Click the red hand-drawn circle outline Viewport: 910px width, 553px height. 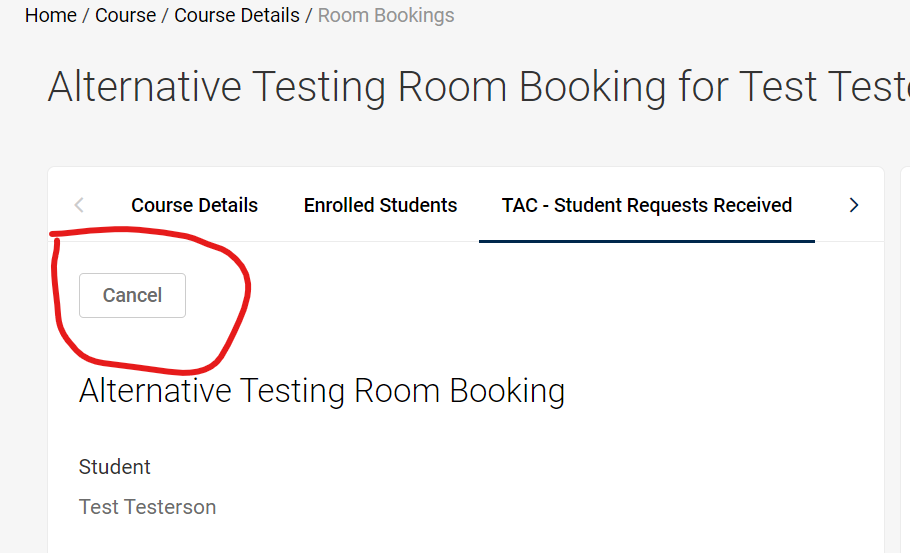click(243, 290)
